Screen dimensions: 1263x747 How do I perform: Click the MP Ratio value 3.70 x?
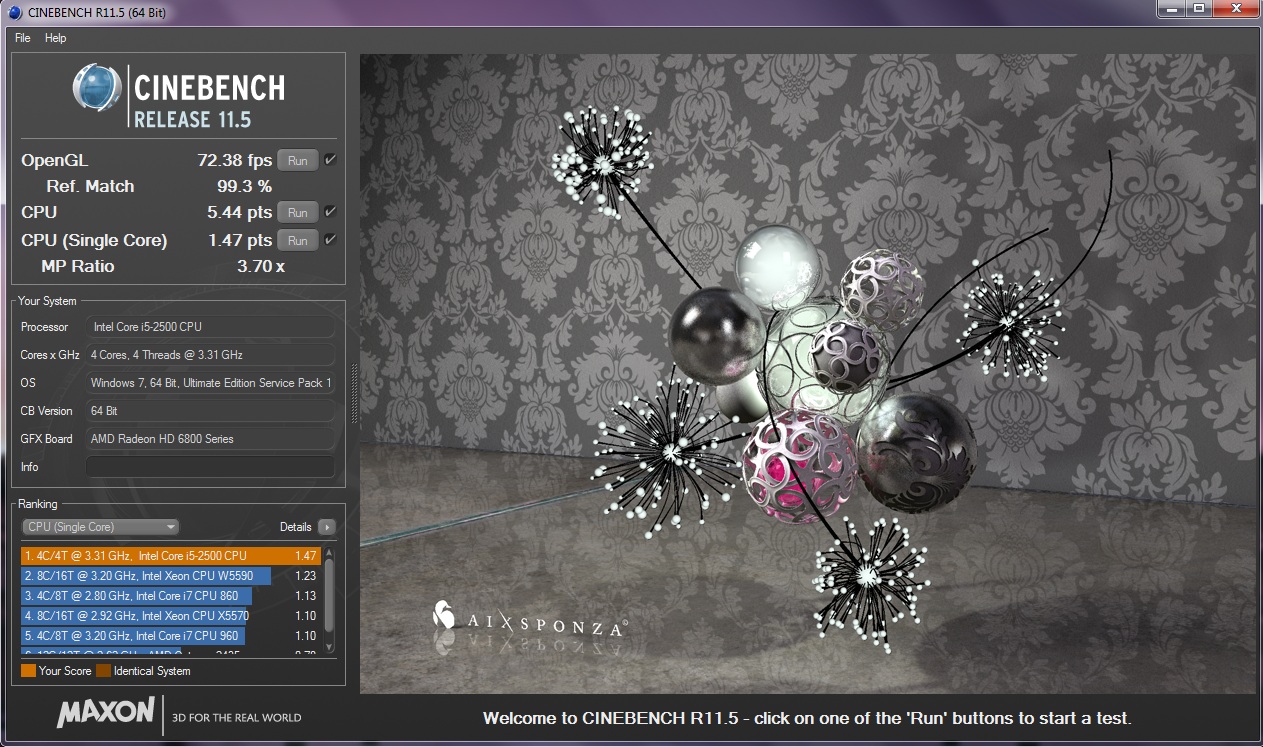click(260, 266)
